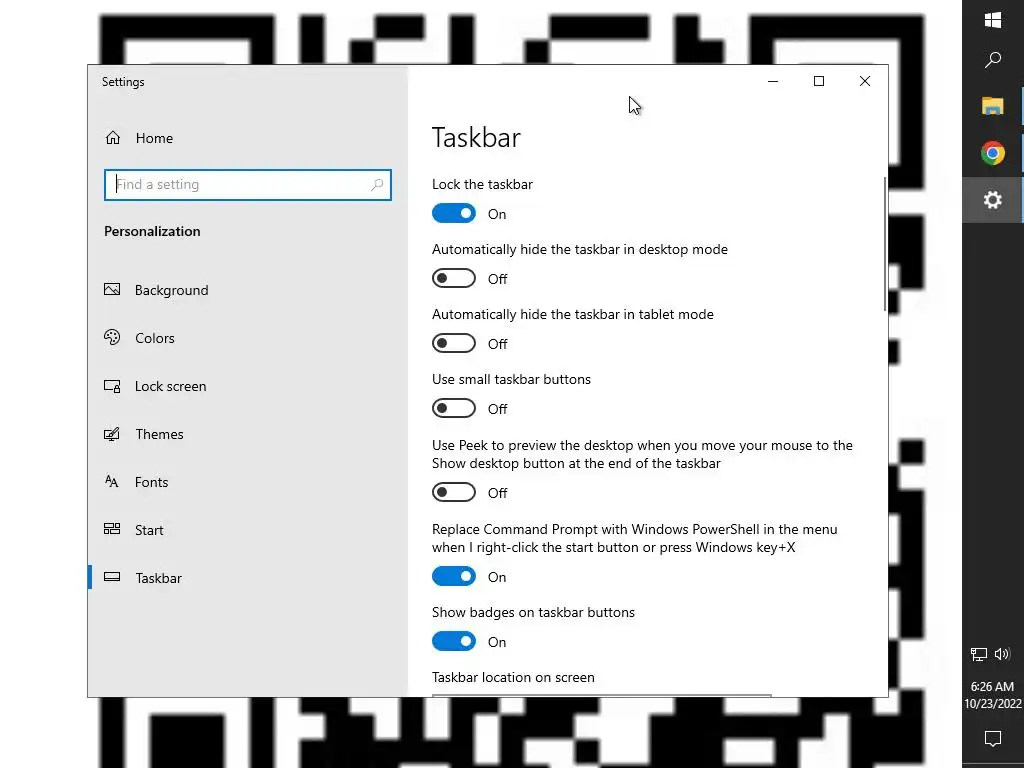Turn on small taskbar buttons
Image resolution: width=1024 pixels, height=768 pixels.
(454, 408)
